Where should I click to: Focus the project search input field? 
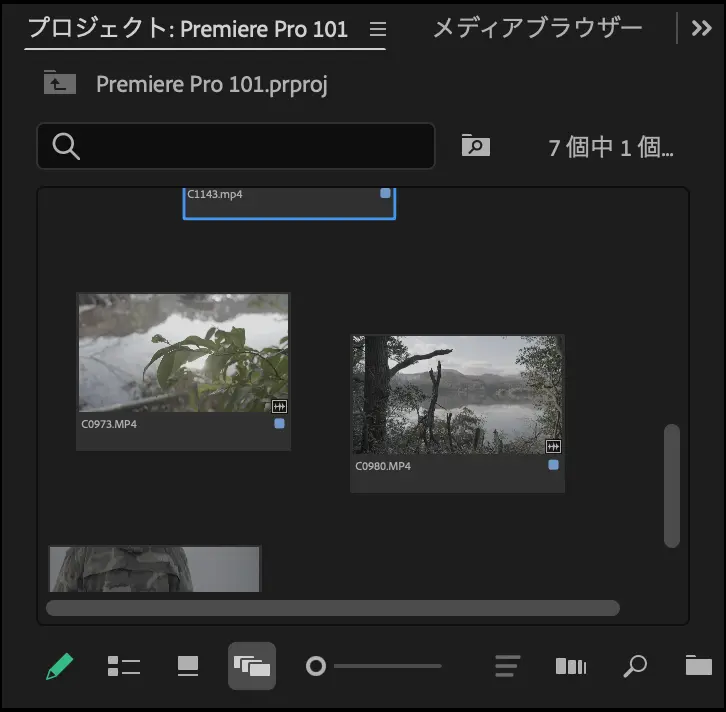236,146
